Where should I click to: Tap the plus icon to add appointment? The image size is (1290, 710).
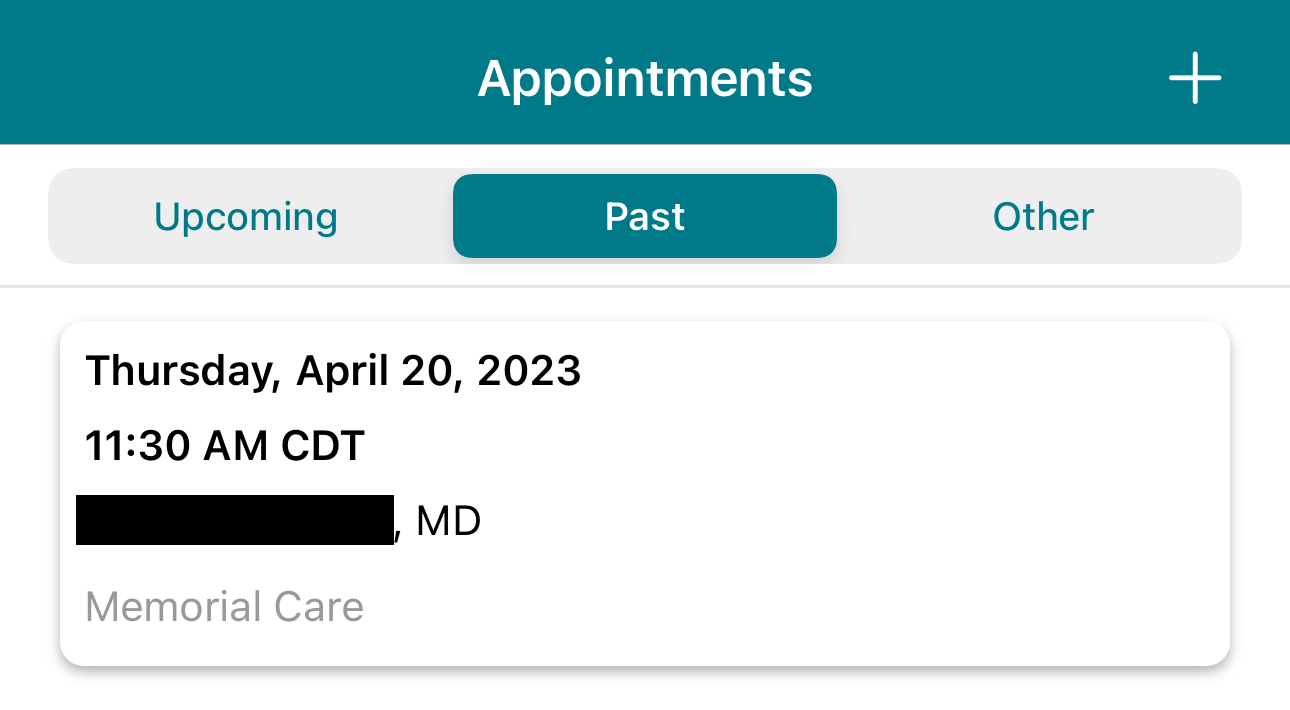coord(1195,78)
